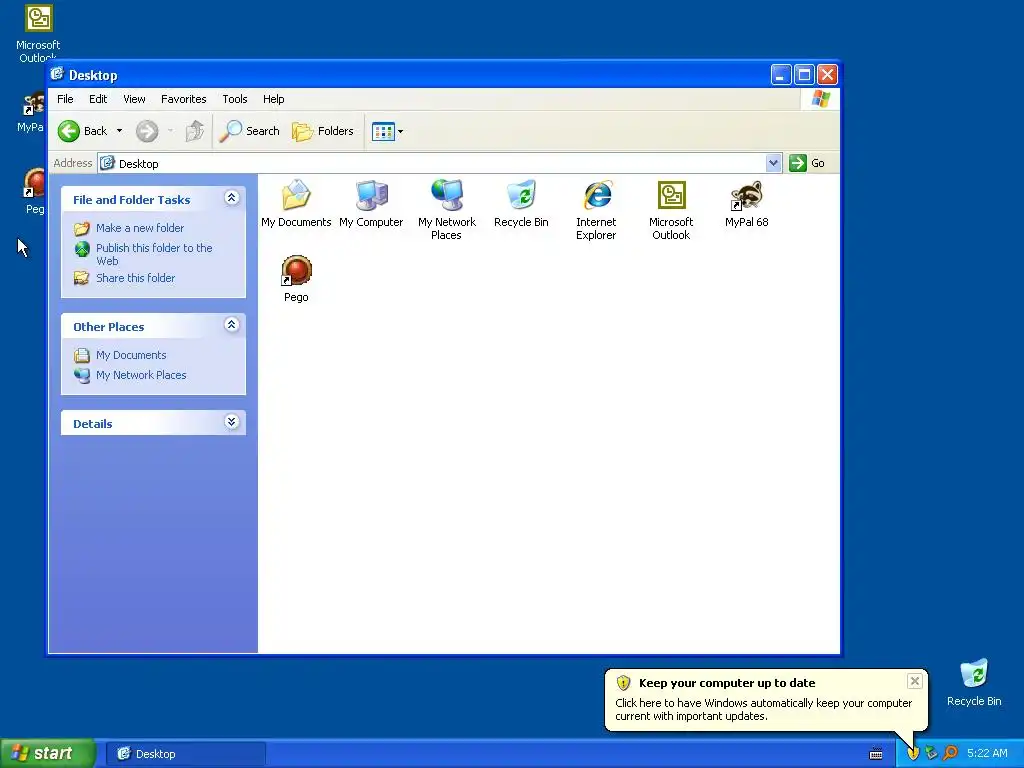Expand the Address bar dropdown
Viewport: 1024px width, 768px height.
[x=773, y=163]
